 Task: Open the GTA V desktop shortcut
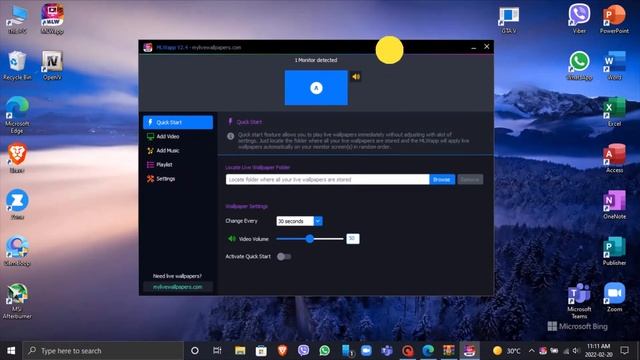click(509, 20)
